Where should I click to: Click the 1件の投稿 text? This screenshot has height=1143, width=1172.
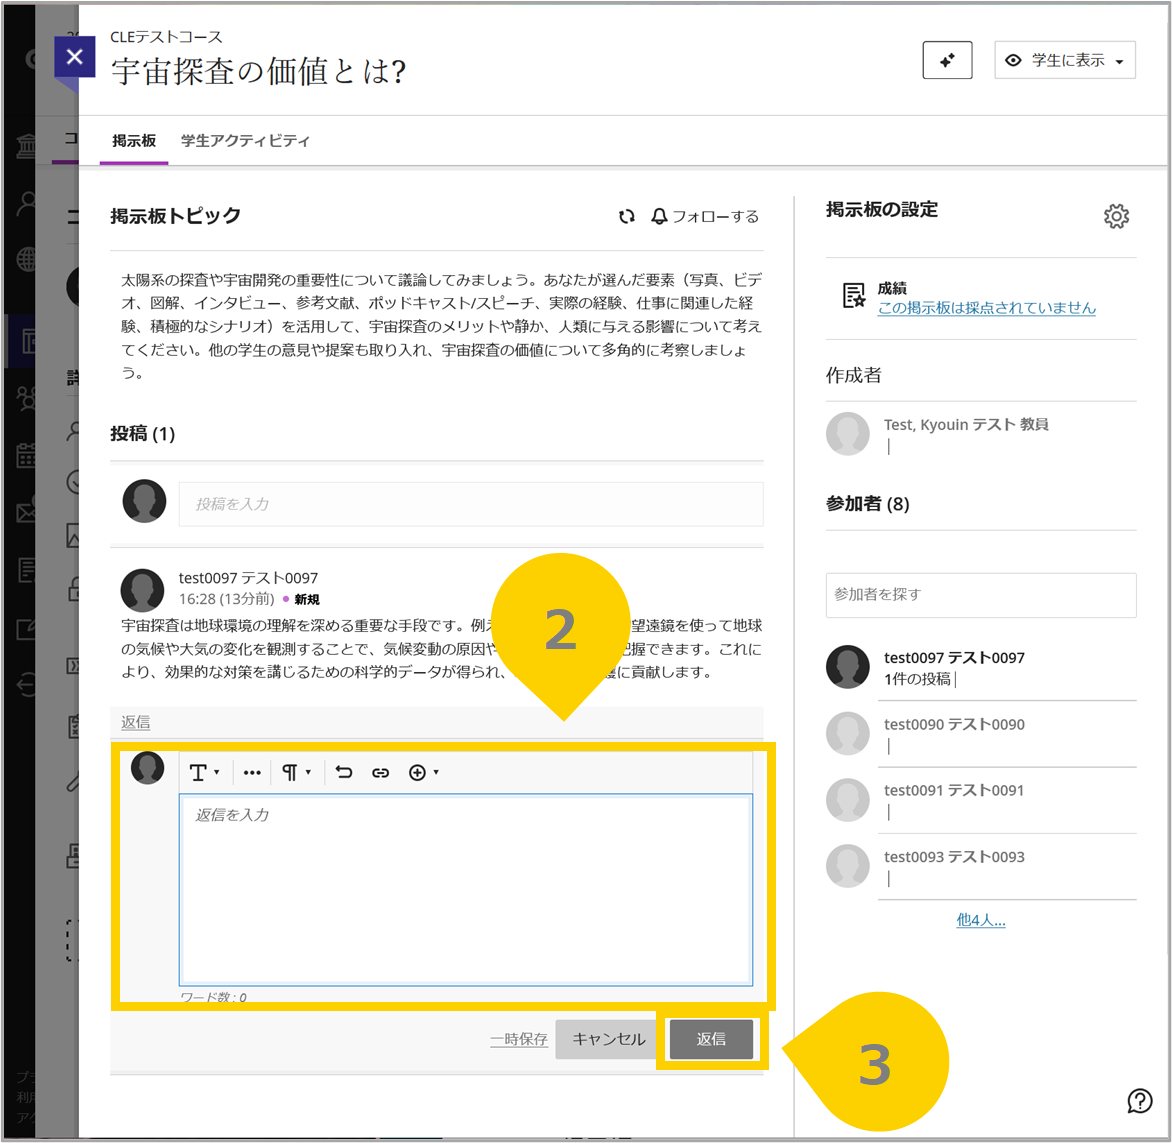pyautogui.click(x=917, y=679)
